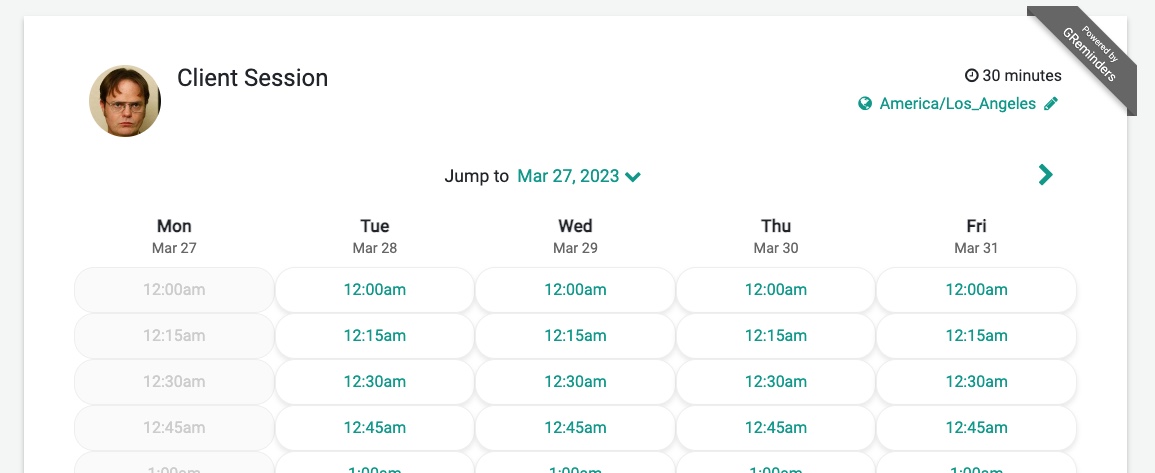Viewport: 1155px width, 473px height.
Task: Choose the Thu Mar 30 12:30am slot
Action: click(x=776, y=382)
